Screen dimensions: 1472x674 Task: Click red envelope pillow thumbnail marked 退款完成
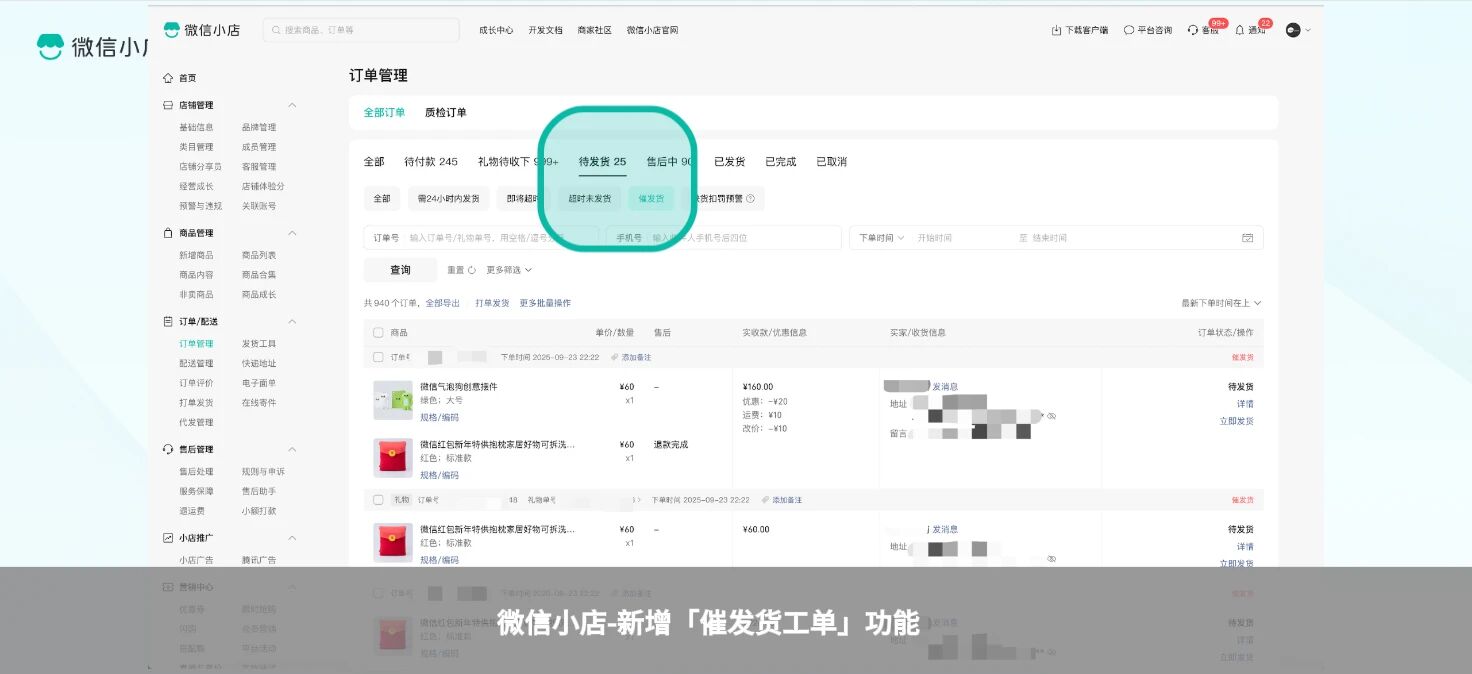393,458
